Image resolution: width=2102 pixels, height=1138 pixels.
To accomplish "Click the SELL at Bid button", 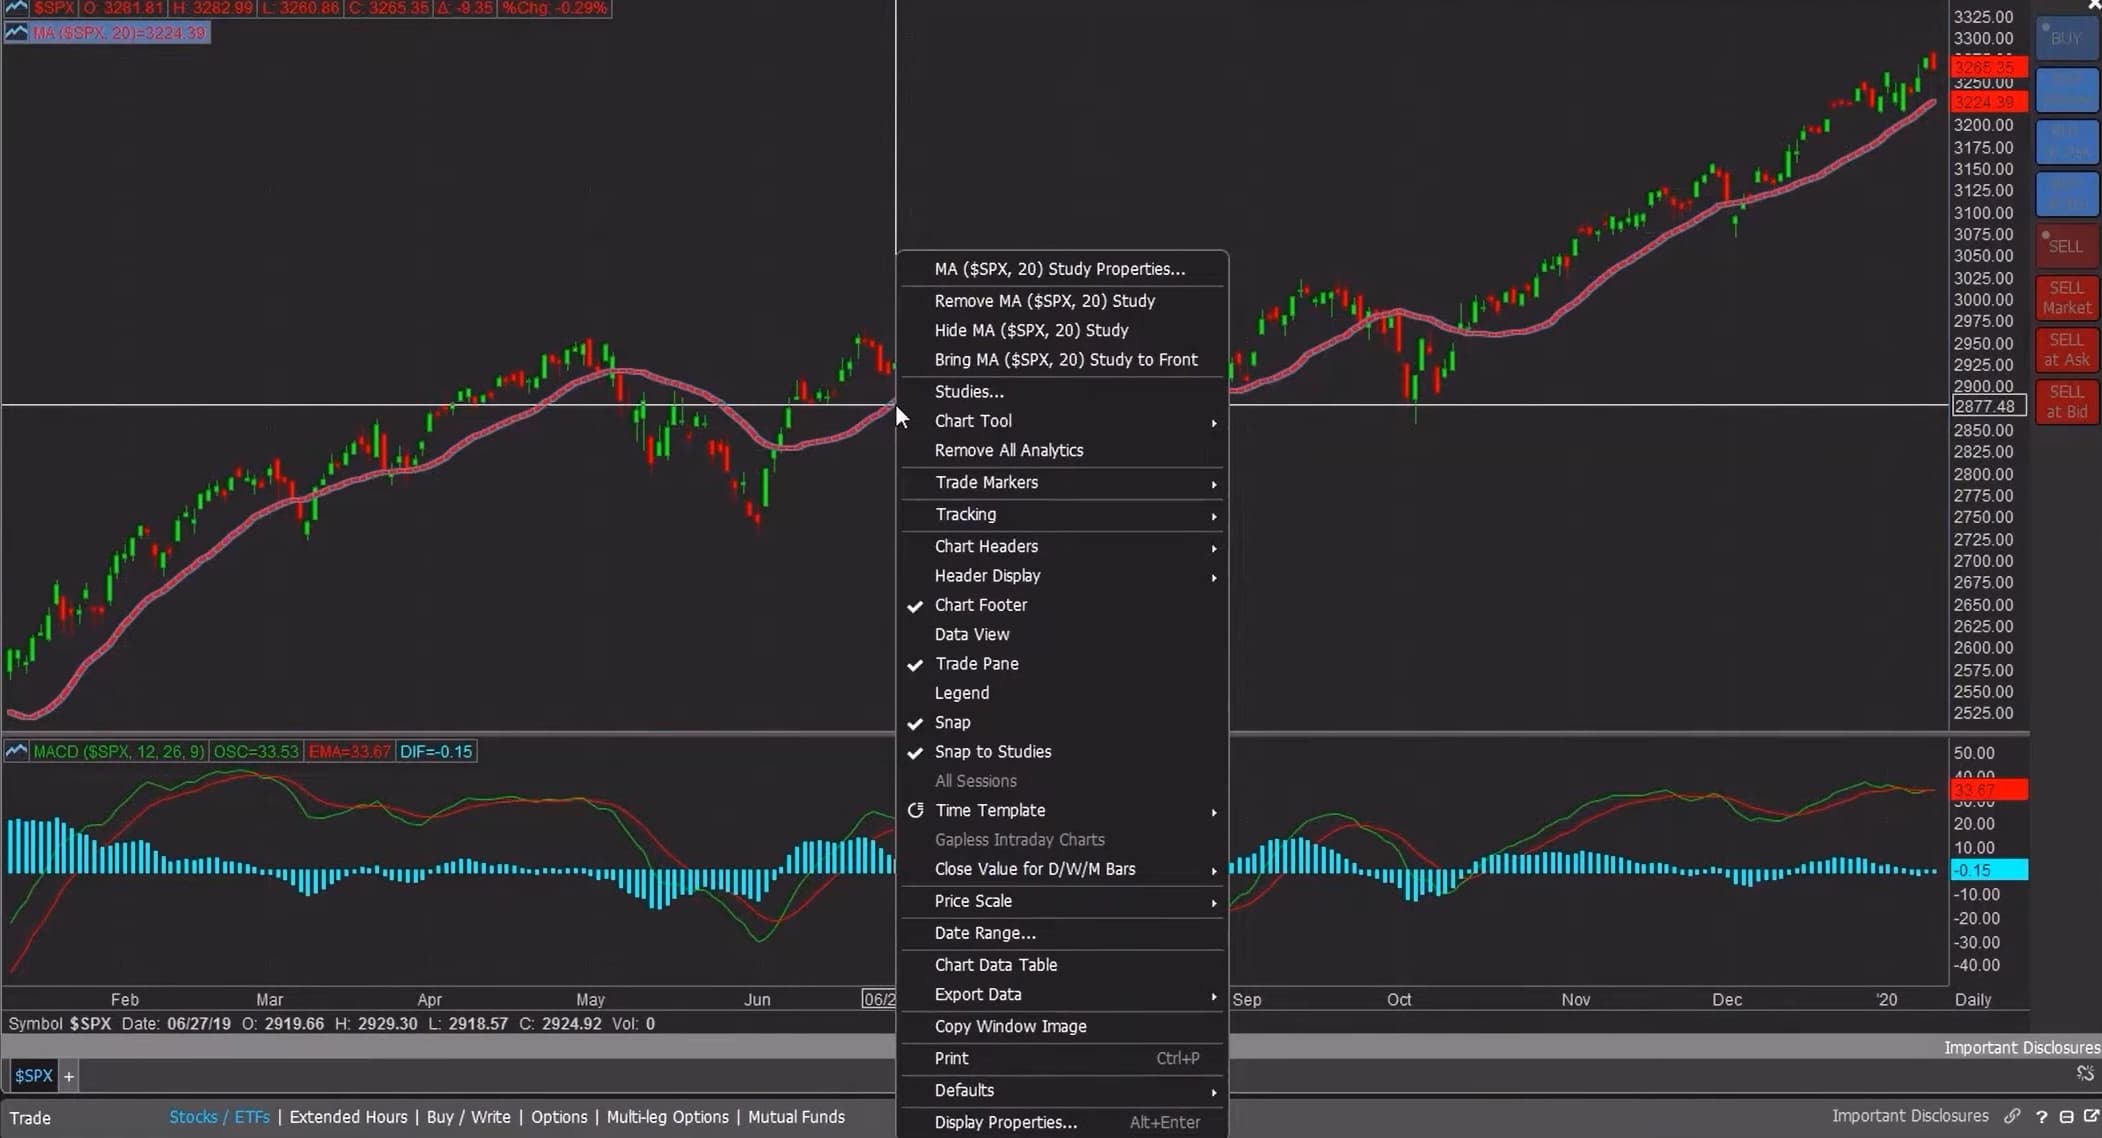I will [x=2066, y=402].
